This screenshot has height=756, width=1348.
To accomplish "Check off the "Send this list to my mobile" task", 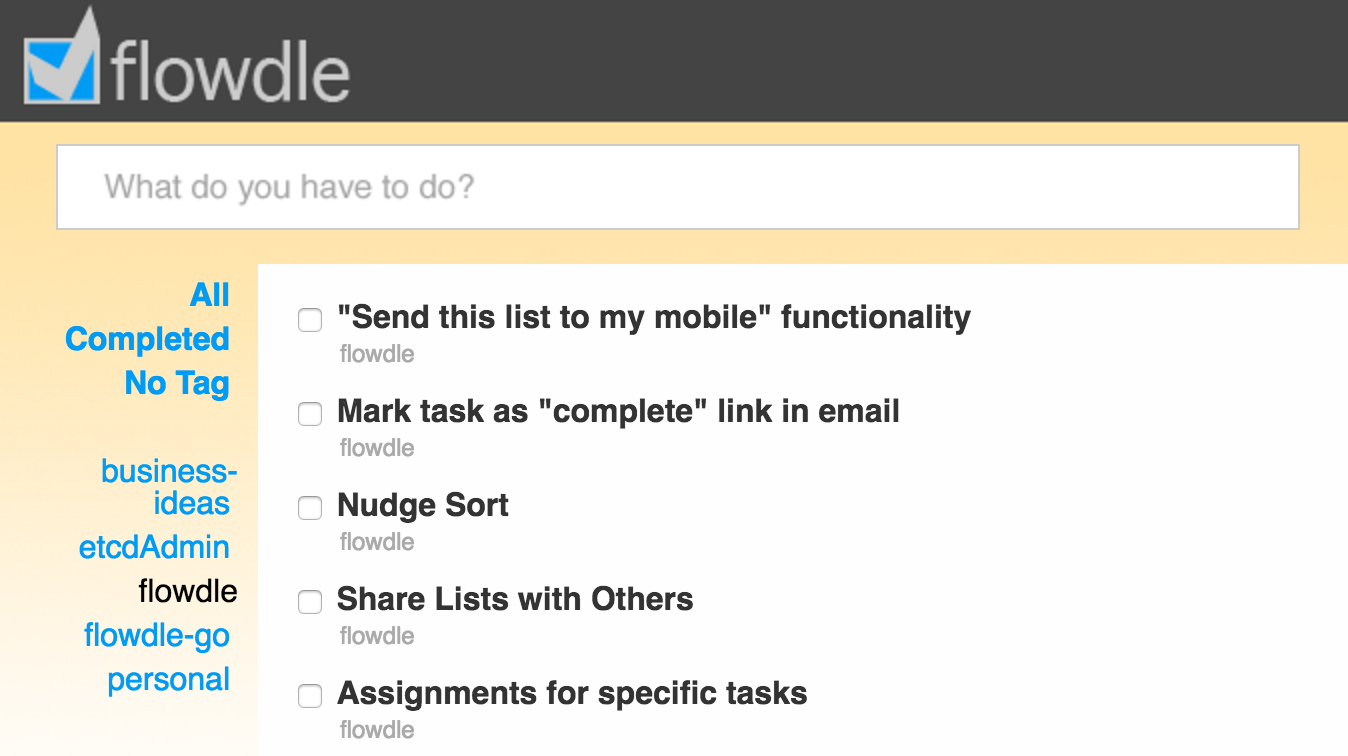I will click(x=310, y=320).
